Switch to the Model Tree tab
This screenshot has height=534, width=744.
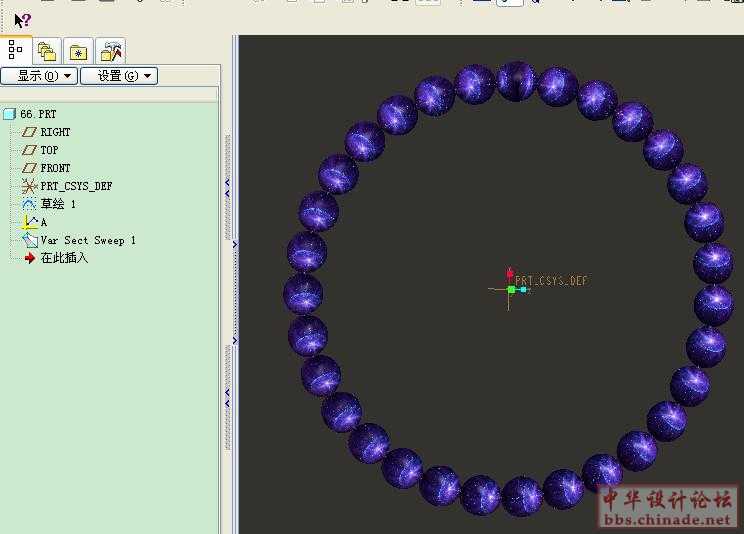click(16, 50)
